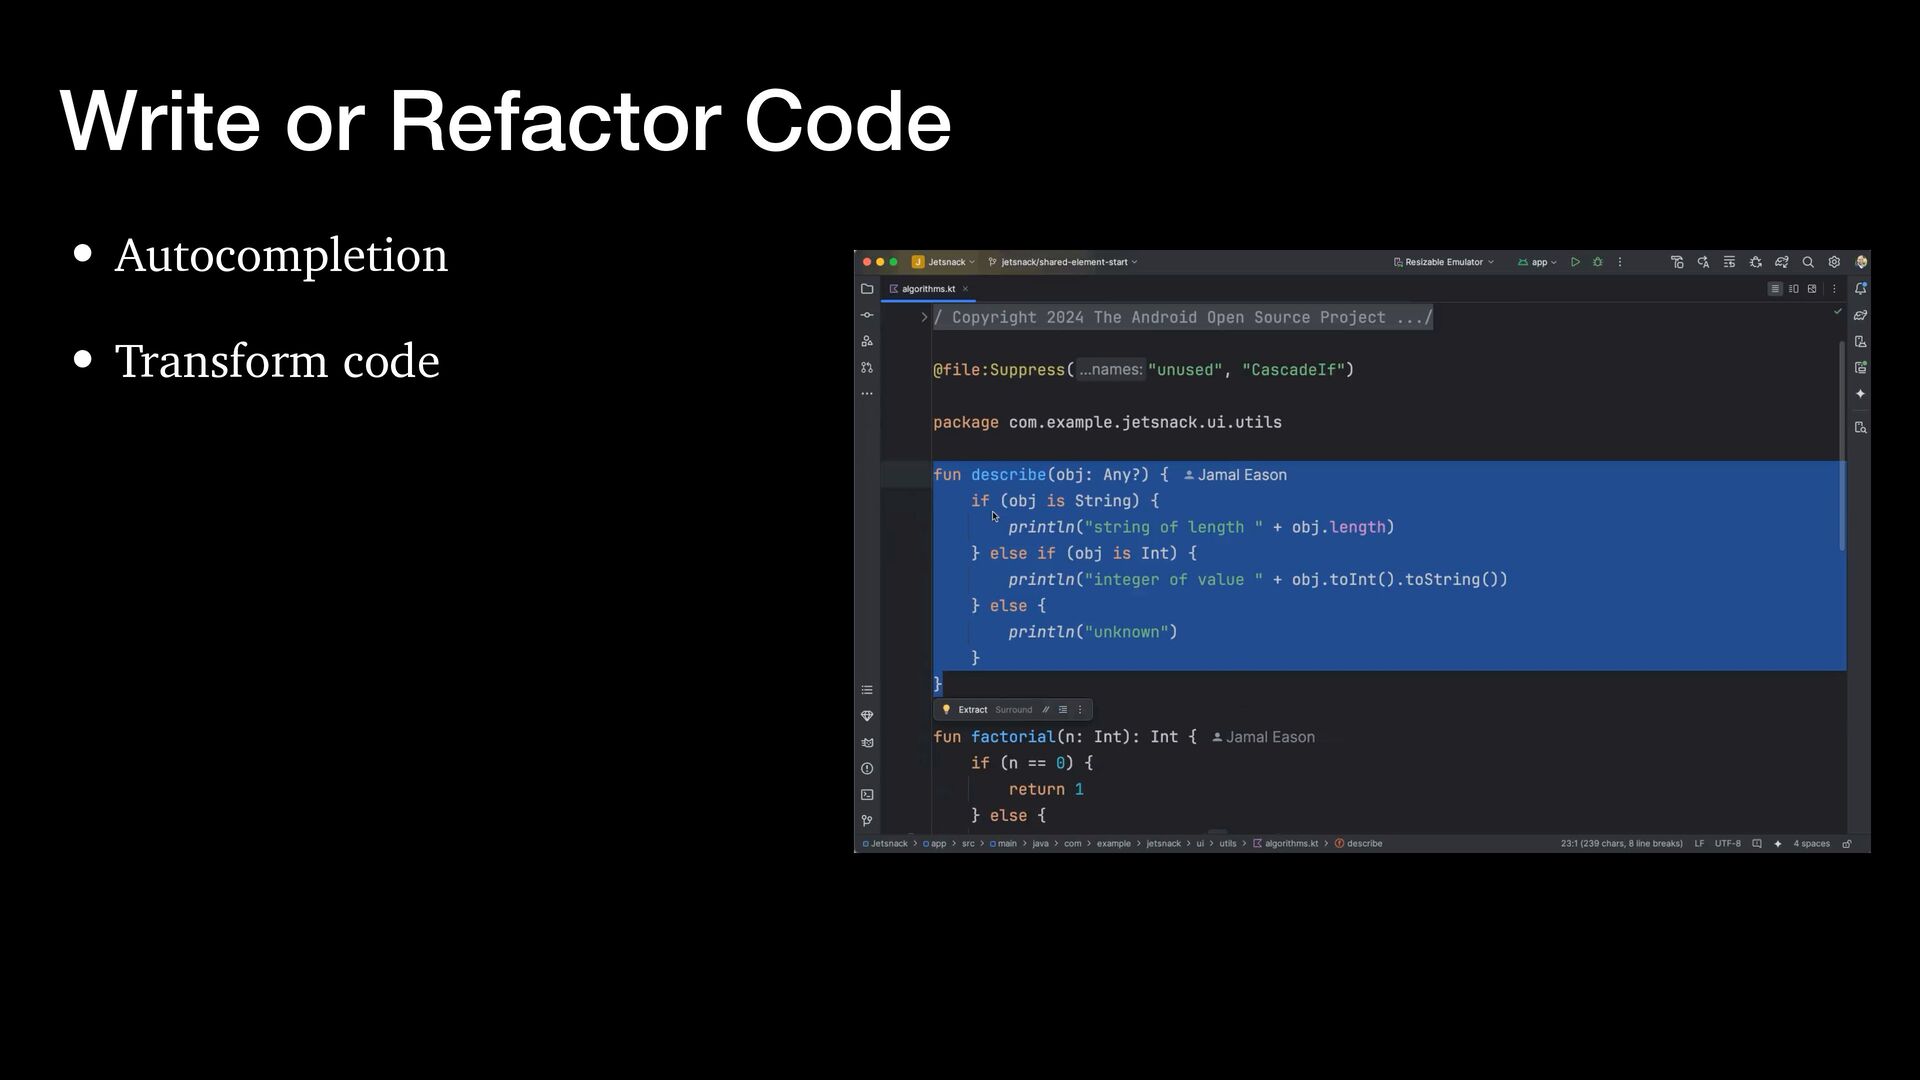Click the Debug app bug icon
Image resolution: width=1920 pixels, height=1080 pixels.
[1598, 262]
